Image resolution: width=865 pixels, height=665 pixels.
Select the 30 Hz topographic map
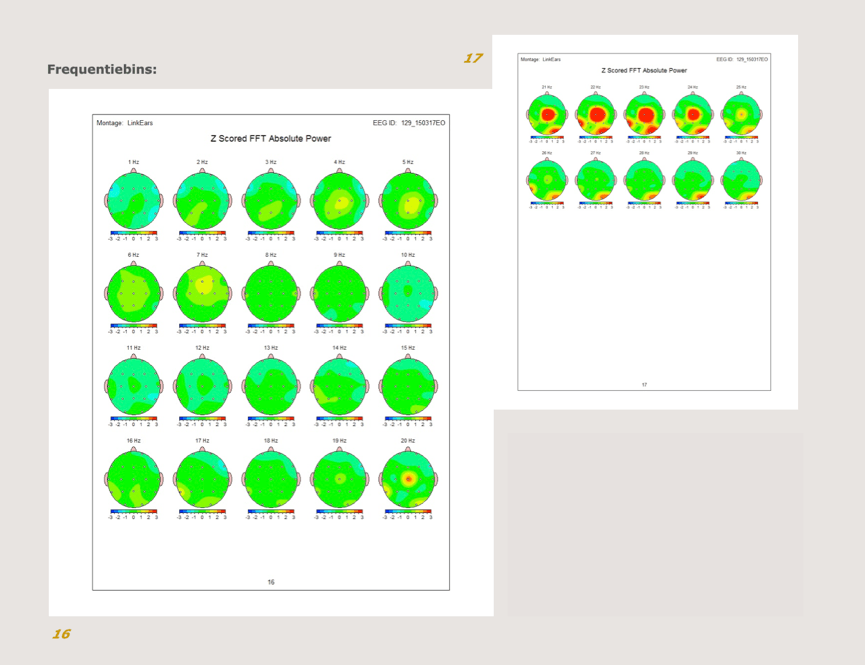741,180
